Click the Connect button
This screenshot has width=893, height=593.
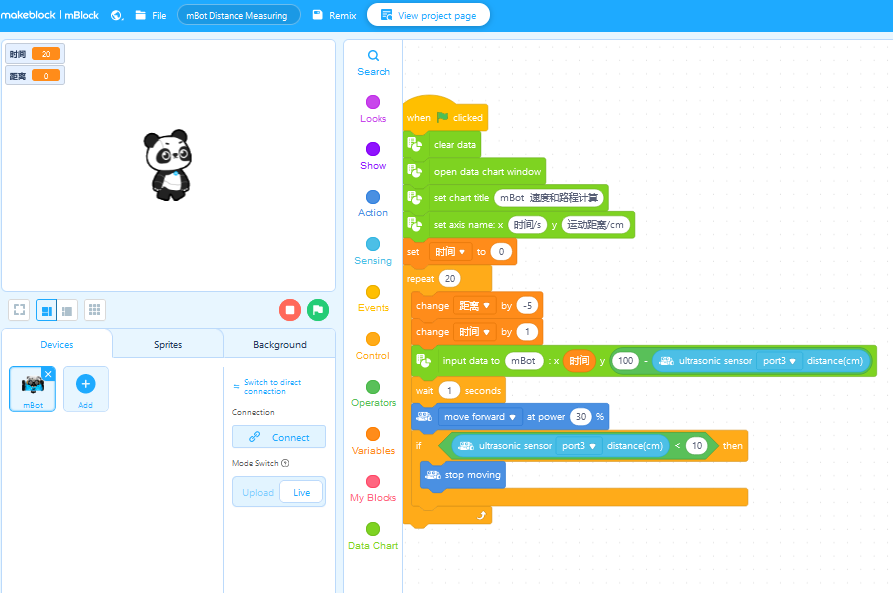click(x=279, y=437)
